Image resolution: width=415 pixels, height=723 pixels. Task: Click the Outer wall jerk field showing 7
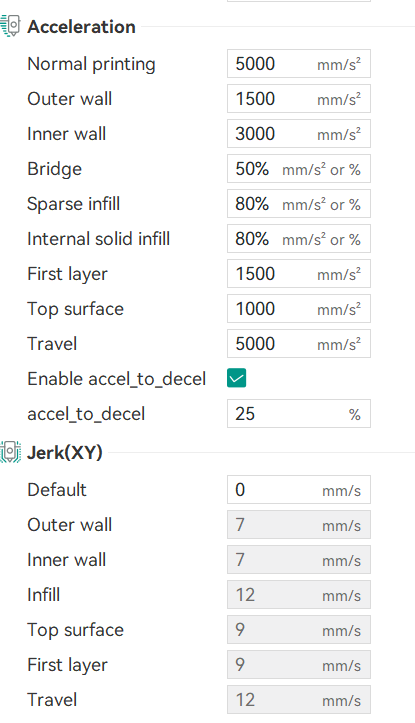coord(299,525)
